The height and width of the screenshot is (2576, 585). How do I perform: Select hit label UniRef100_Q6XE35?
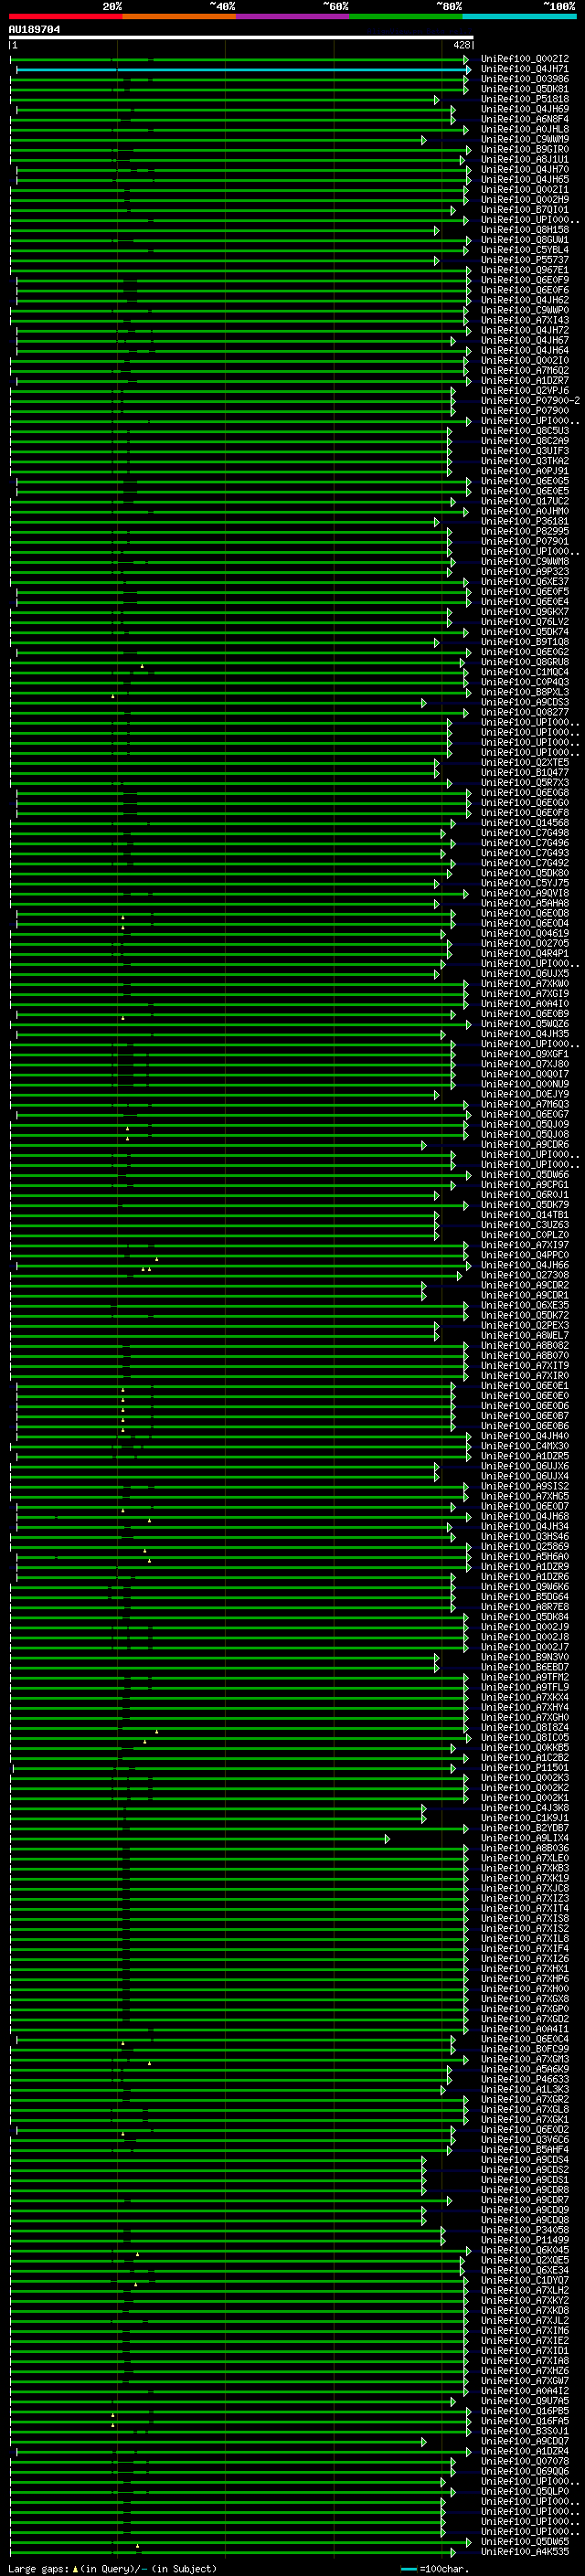[x=525, y=1305]
